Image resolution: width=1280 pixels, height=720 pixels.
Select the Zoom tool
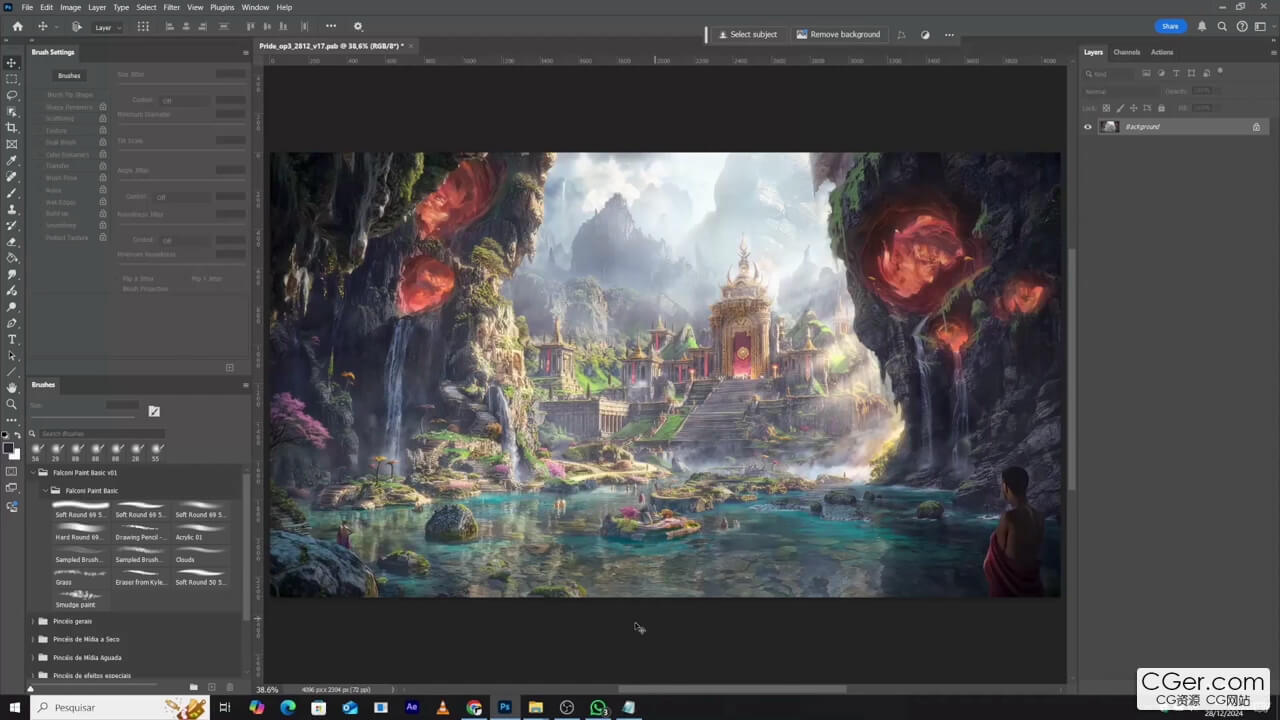12,405
